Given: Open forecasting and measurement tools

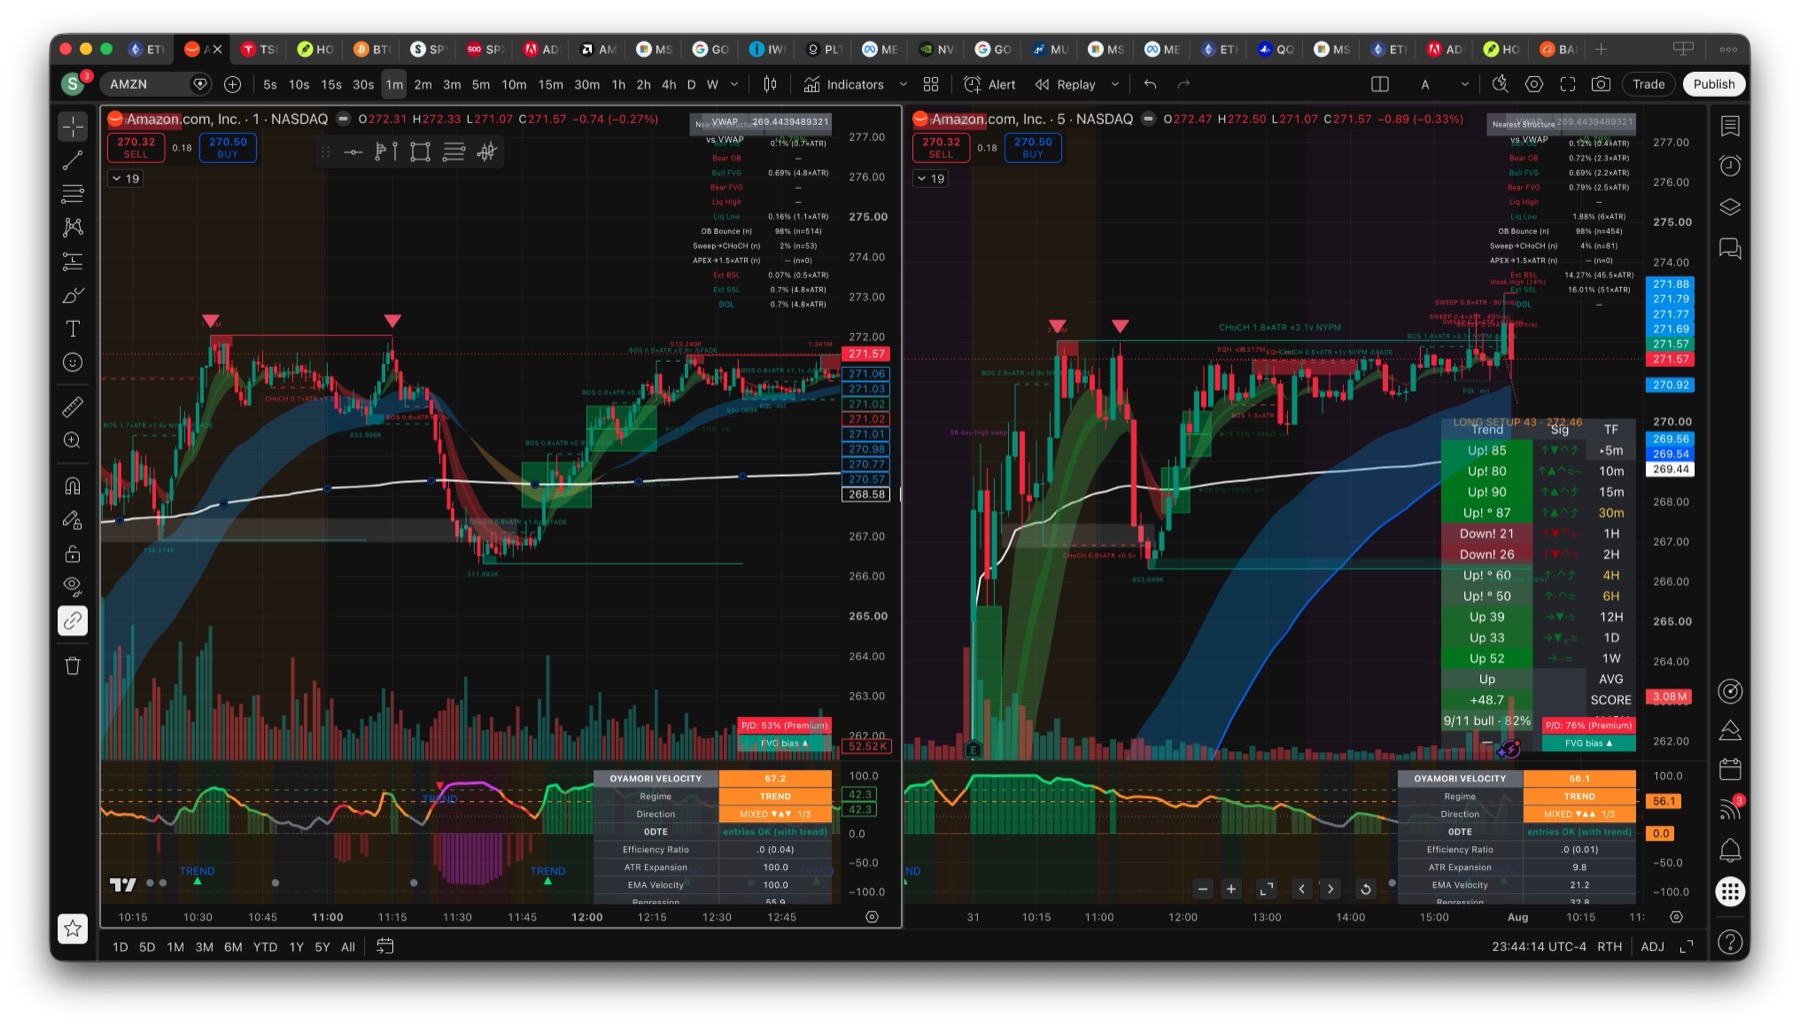Looking at the screenshot, I should pos(73,262).
